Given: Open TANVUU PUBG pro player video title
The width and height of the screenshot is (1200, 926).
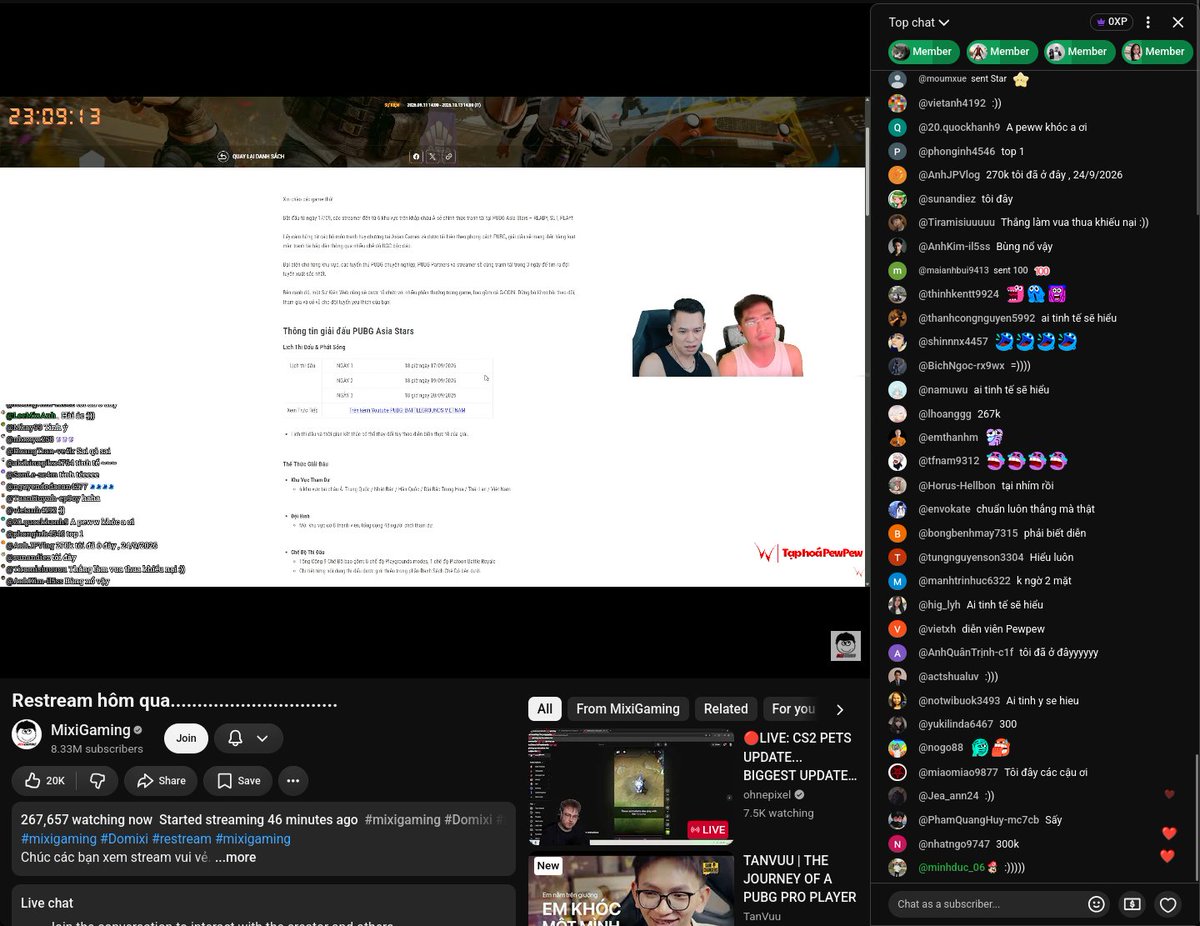Looking at the screenshot, I should pos(799,878).
